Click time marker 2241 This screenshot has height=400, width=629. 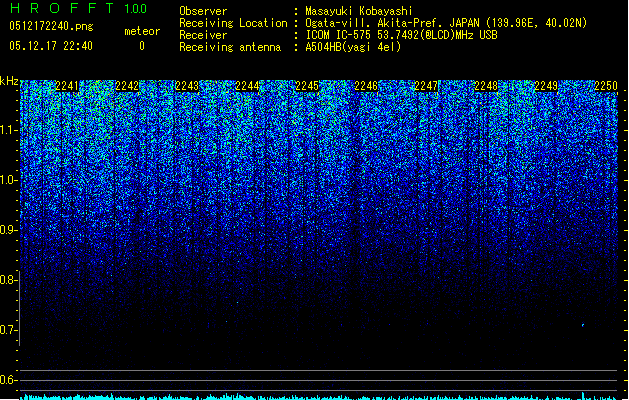coord(67,86)
